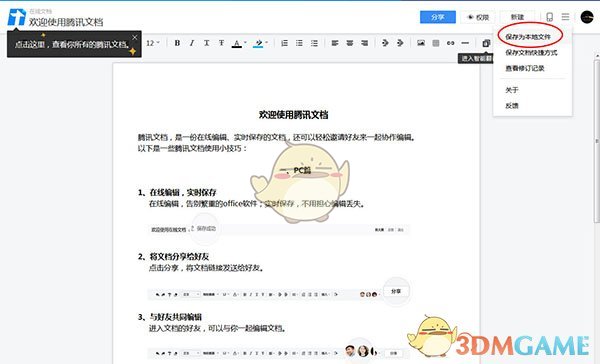Close the black tooltip popup
Viewport: 600px width, 364px height.
click(135, 38)
